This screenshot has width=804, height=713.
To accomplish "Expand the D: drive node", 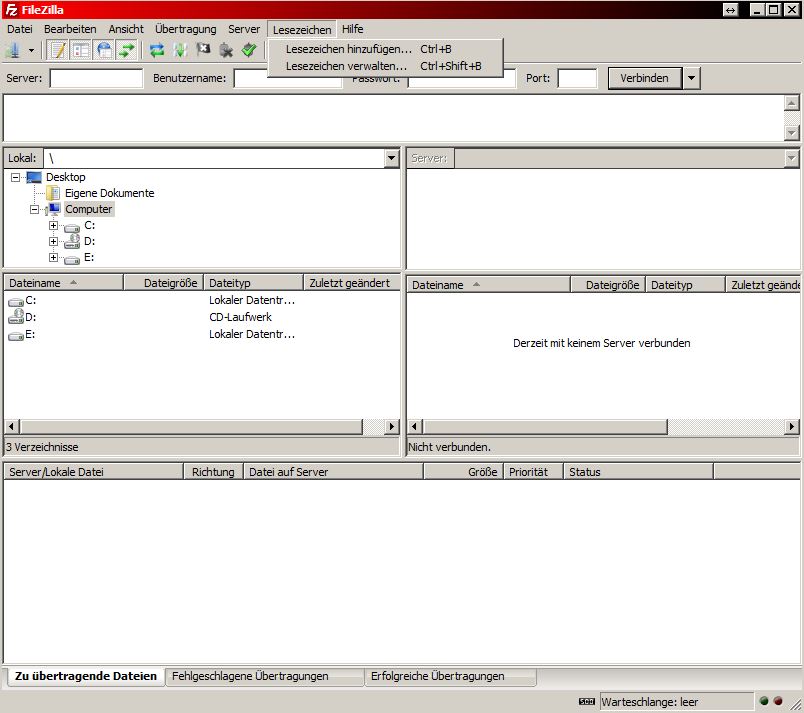I will coord(53,241).
